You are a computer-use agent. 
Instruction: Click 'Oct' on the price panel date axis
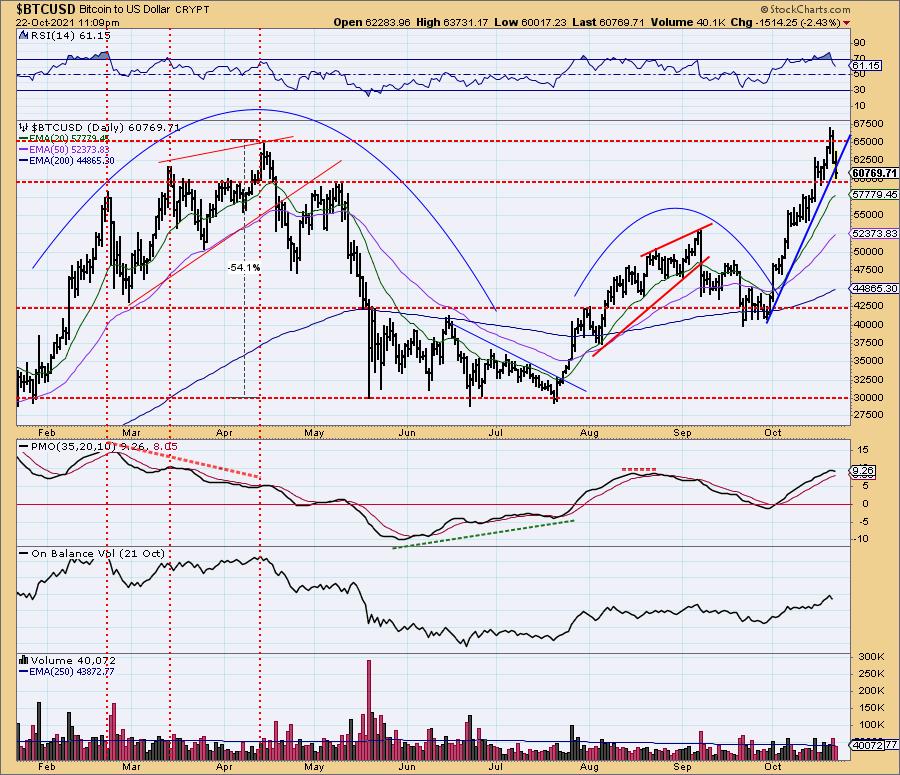click(773, 433)
